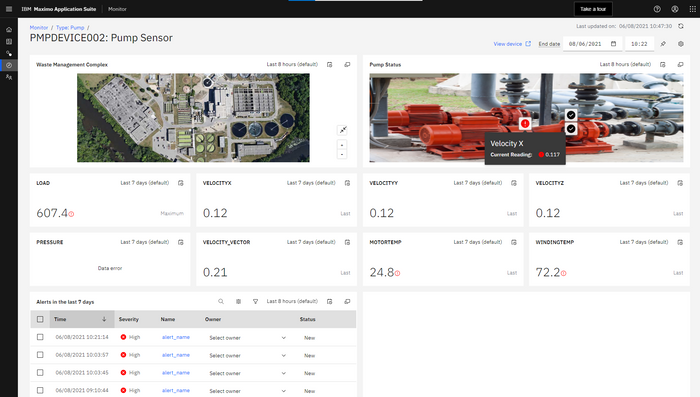Check the alert row 06/08/2021 09:10:44
This screenshot has width=700, height=397.
(x=40, y=390)
